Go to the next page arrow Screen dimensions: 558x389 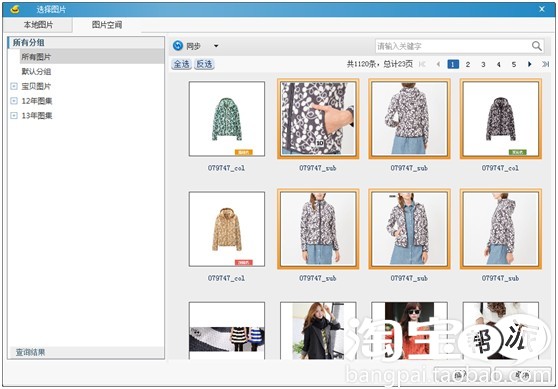530,64
